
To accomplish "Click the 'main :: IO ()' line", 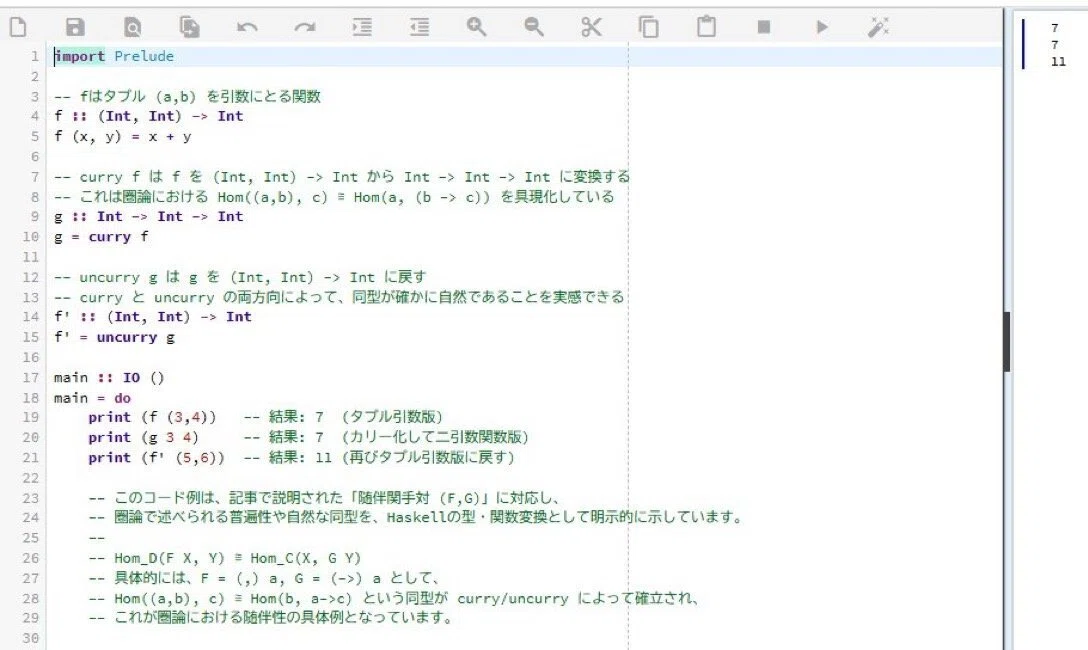I will (x=109, y=377).
